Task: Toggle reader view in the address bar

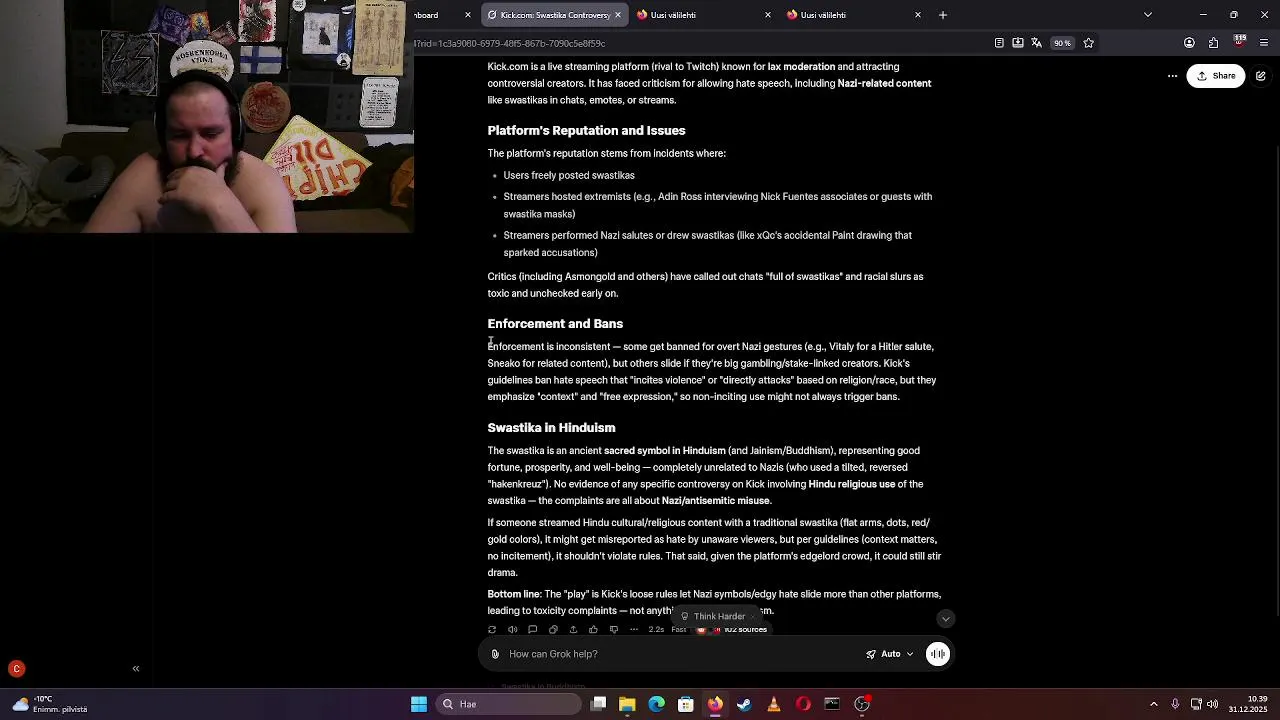Action: click(x=999, y=43)
